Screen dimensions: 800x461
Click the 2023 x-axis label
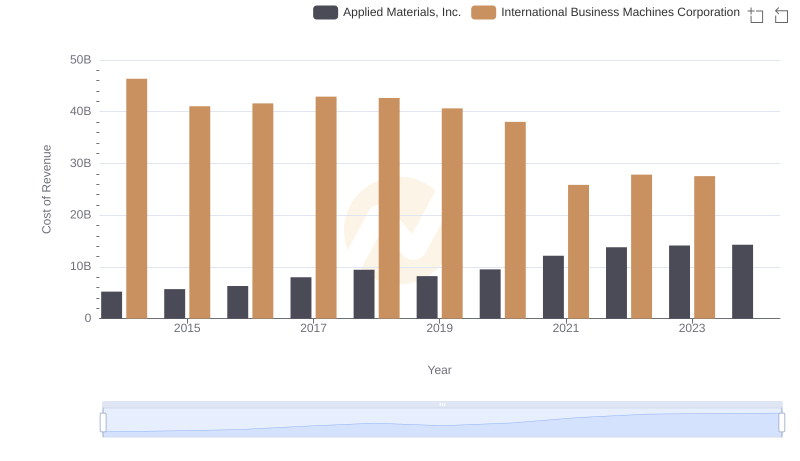tap(692, 328)
